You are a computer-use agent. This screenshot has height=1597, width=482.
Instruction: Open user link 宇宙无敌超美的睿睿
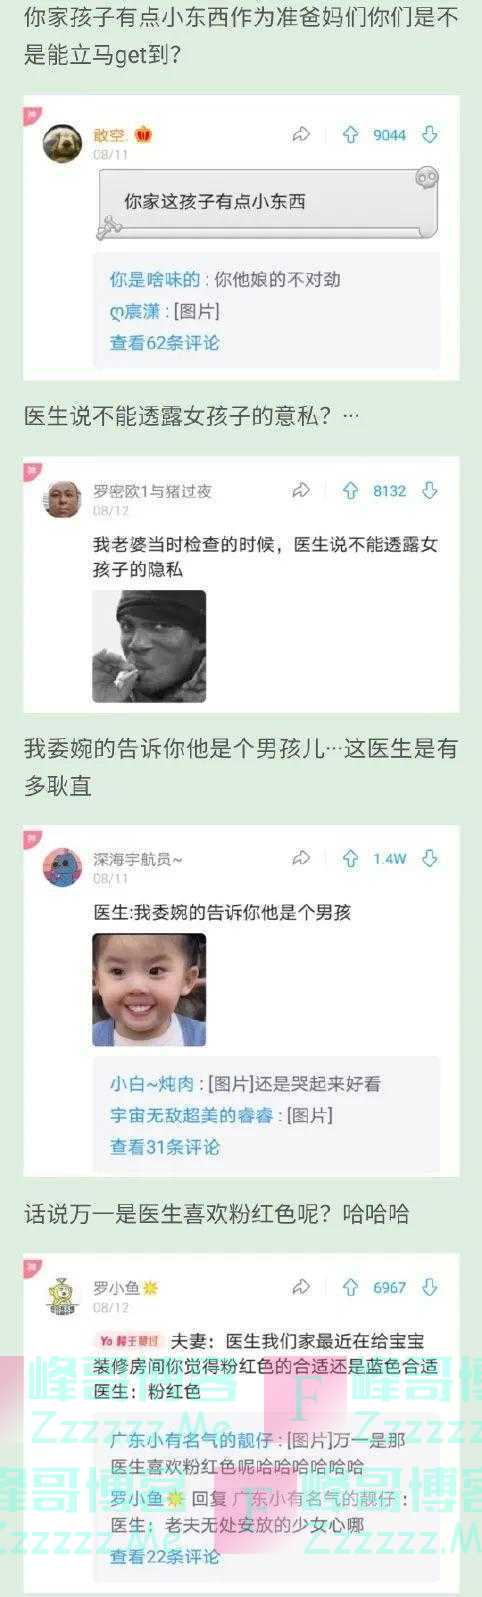pyautogui.click(x=191, y=1115)
